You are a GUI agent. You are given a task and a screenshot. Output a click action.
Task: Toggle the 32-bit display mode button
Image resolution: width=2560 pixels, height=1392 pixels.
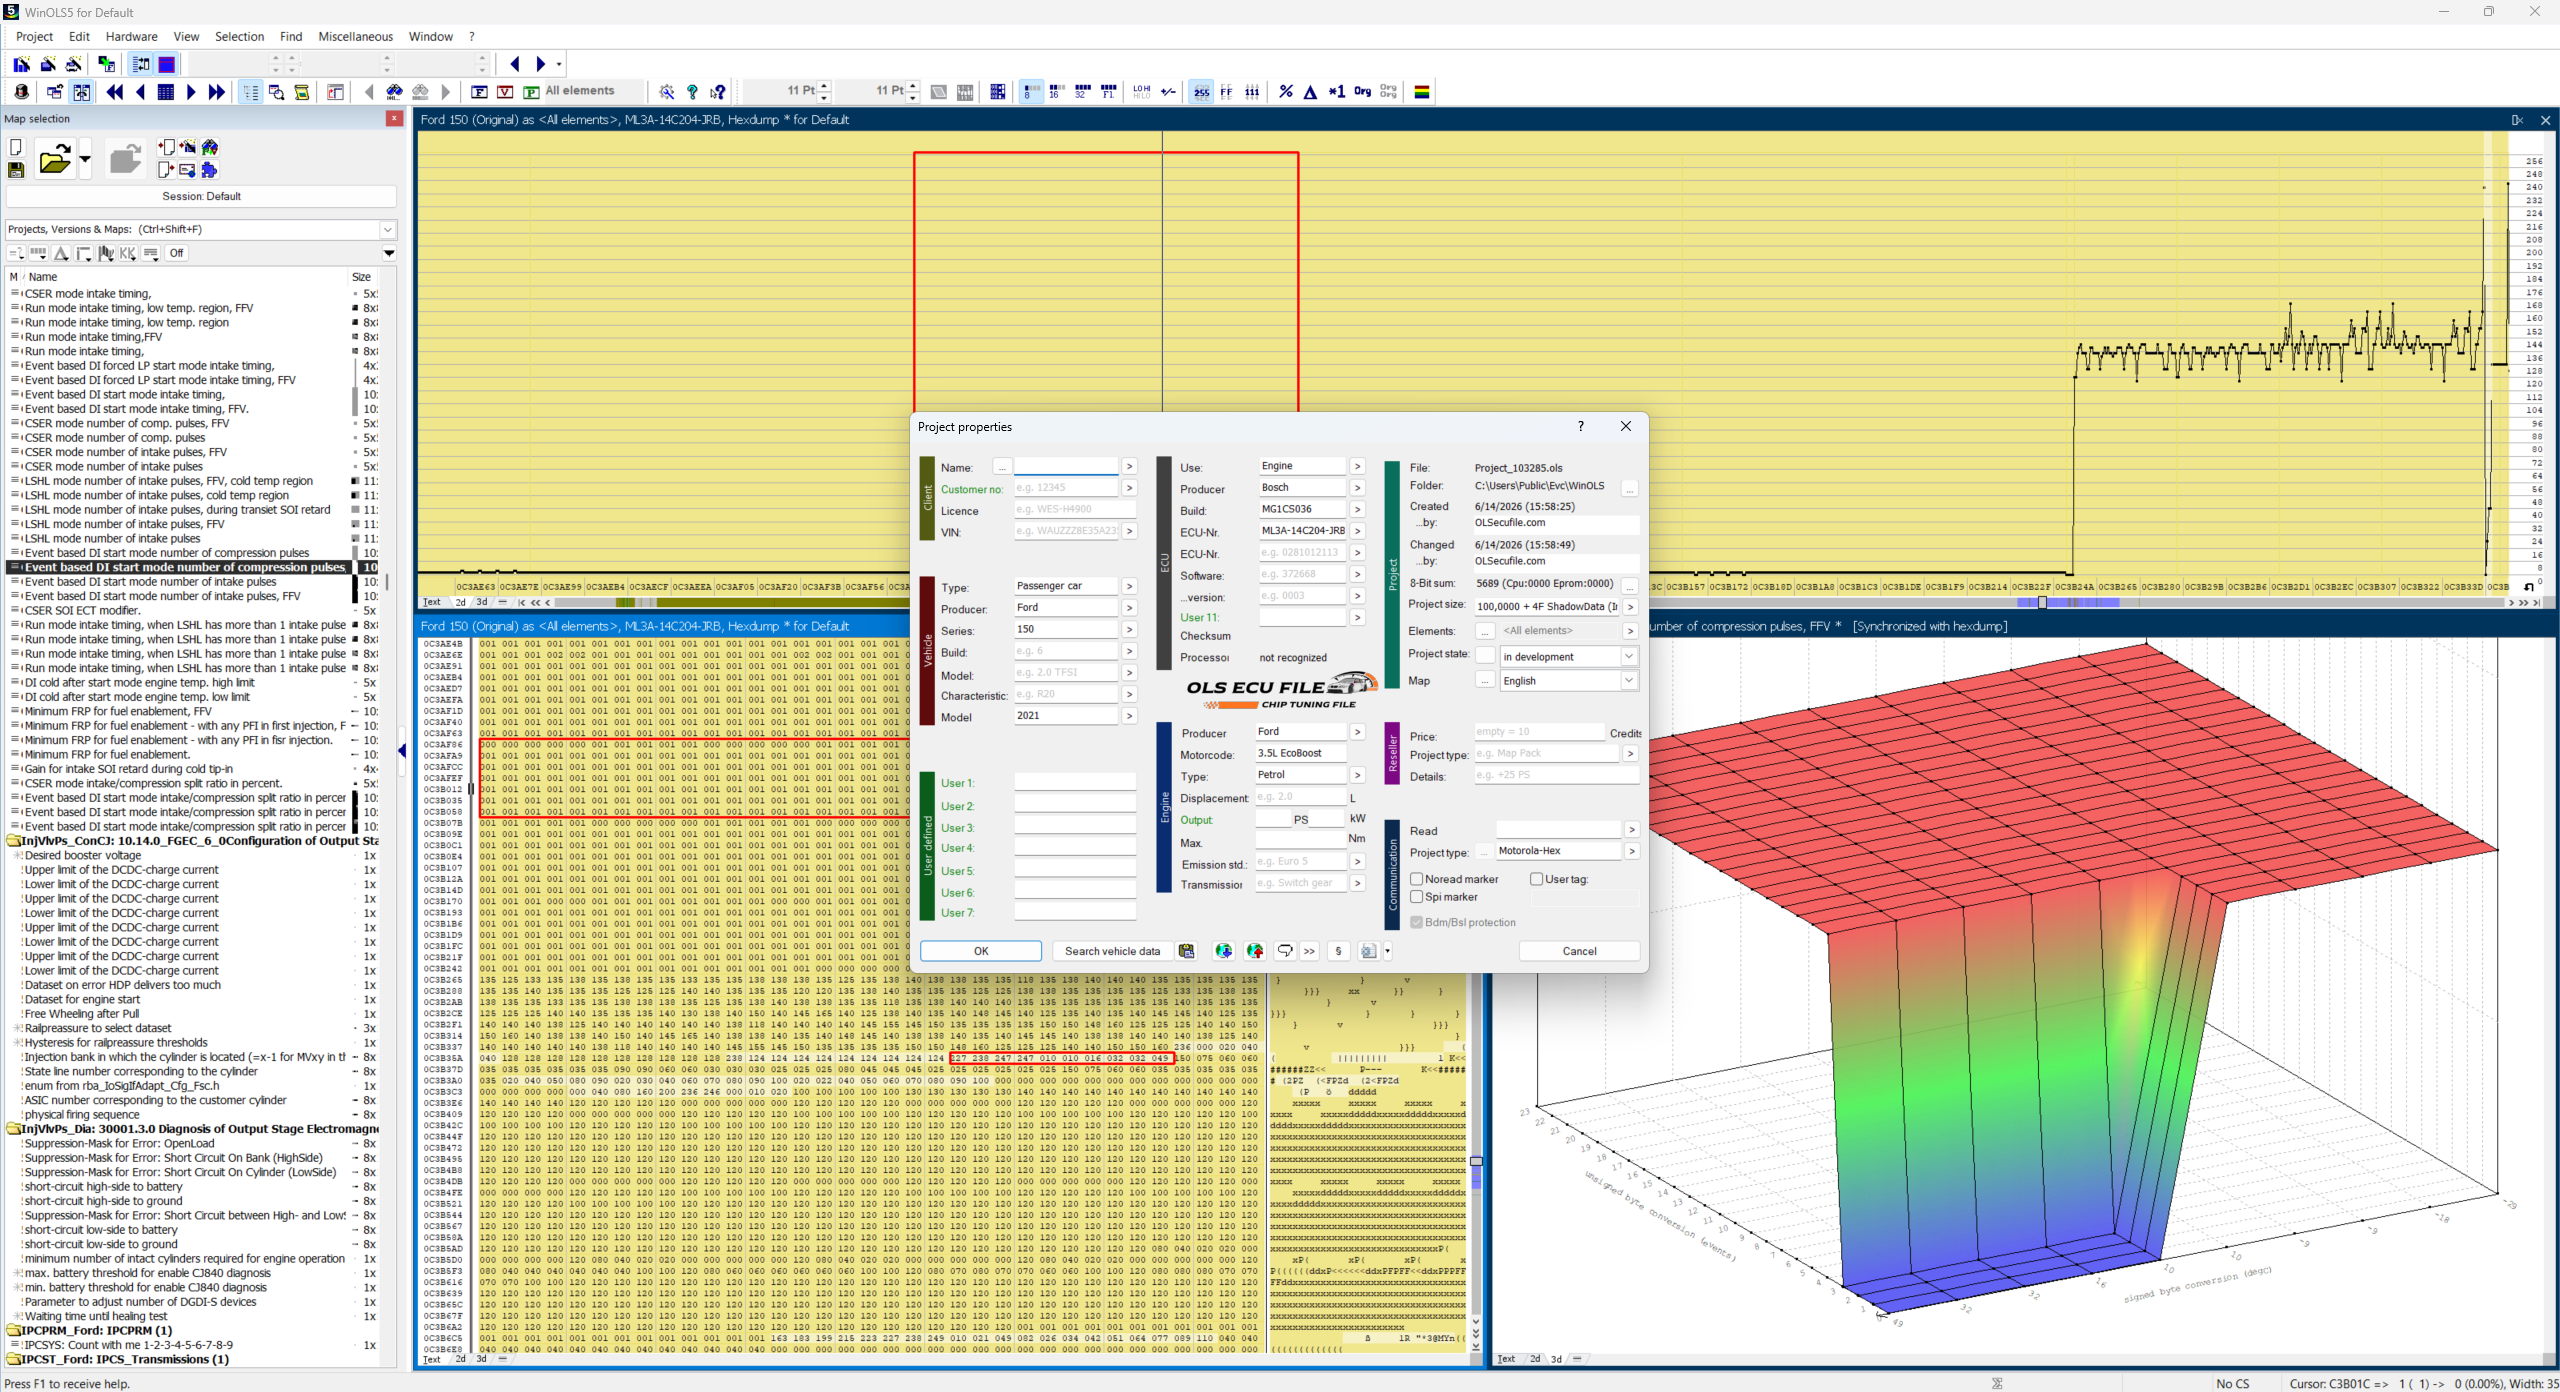click(1082, 92)
